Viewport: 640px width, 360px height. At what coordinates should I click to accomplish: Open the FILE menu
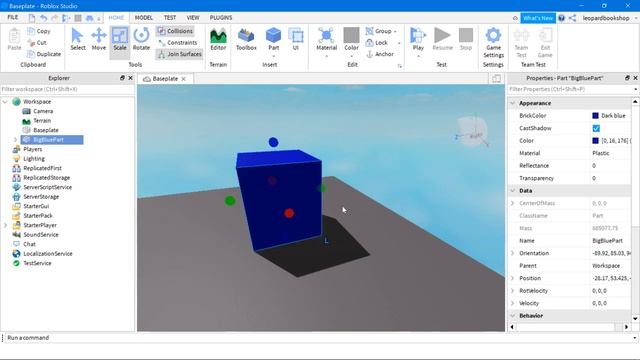[13, 18]
